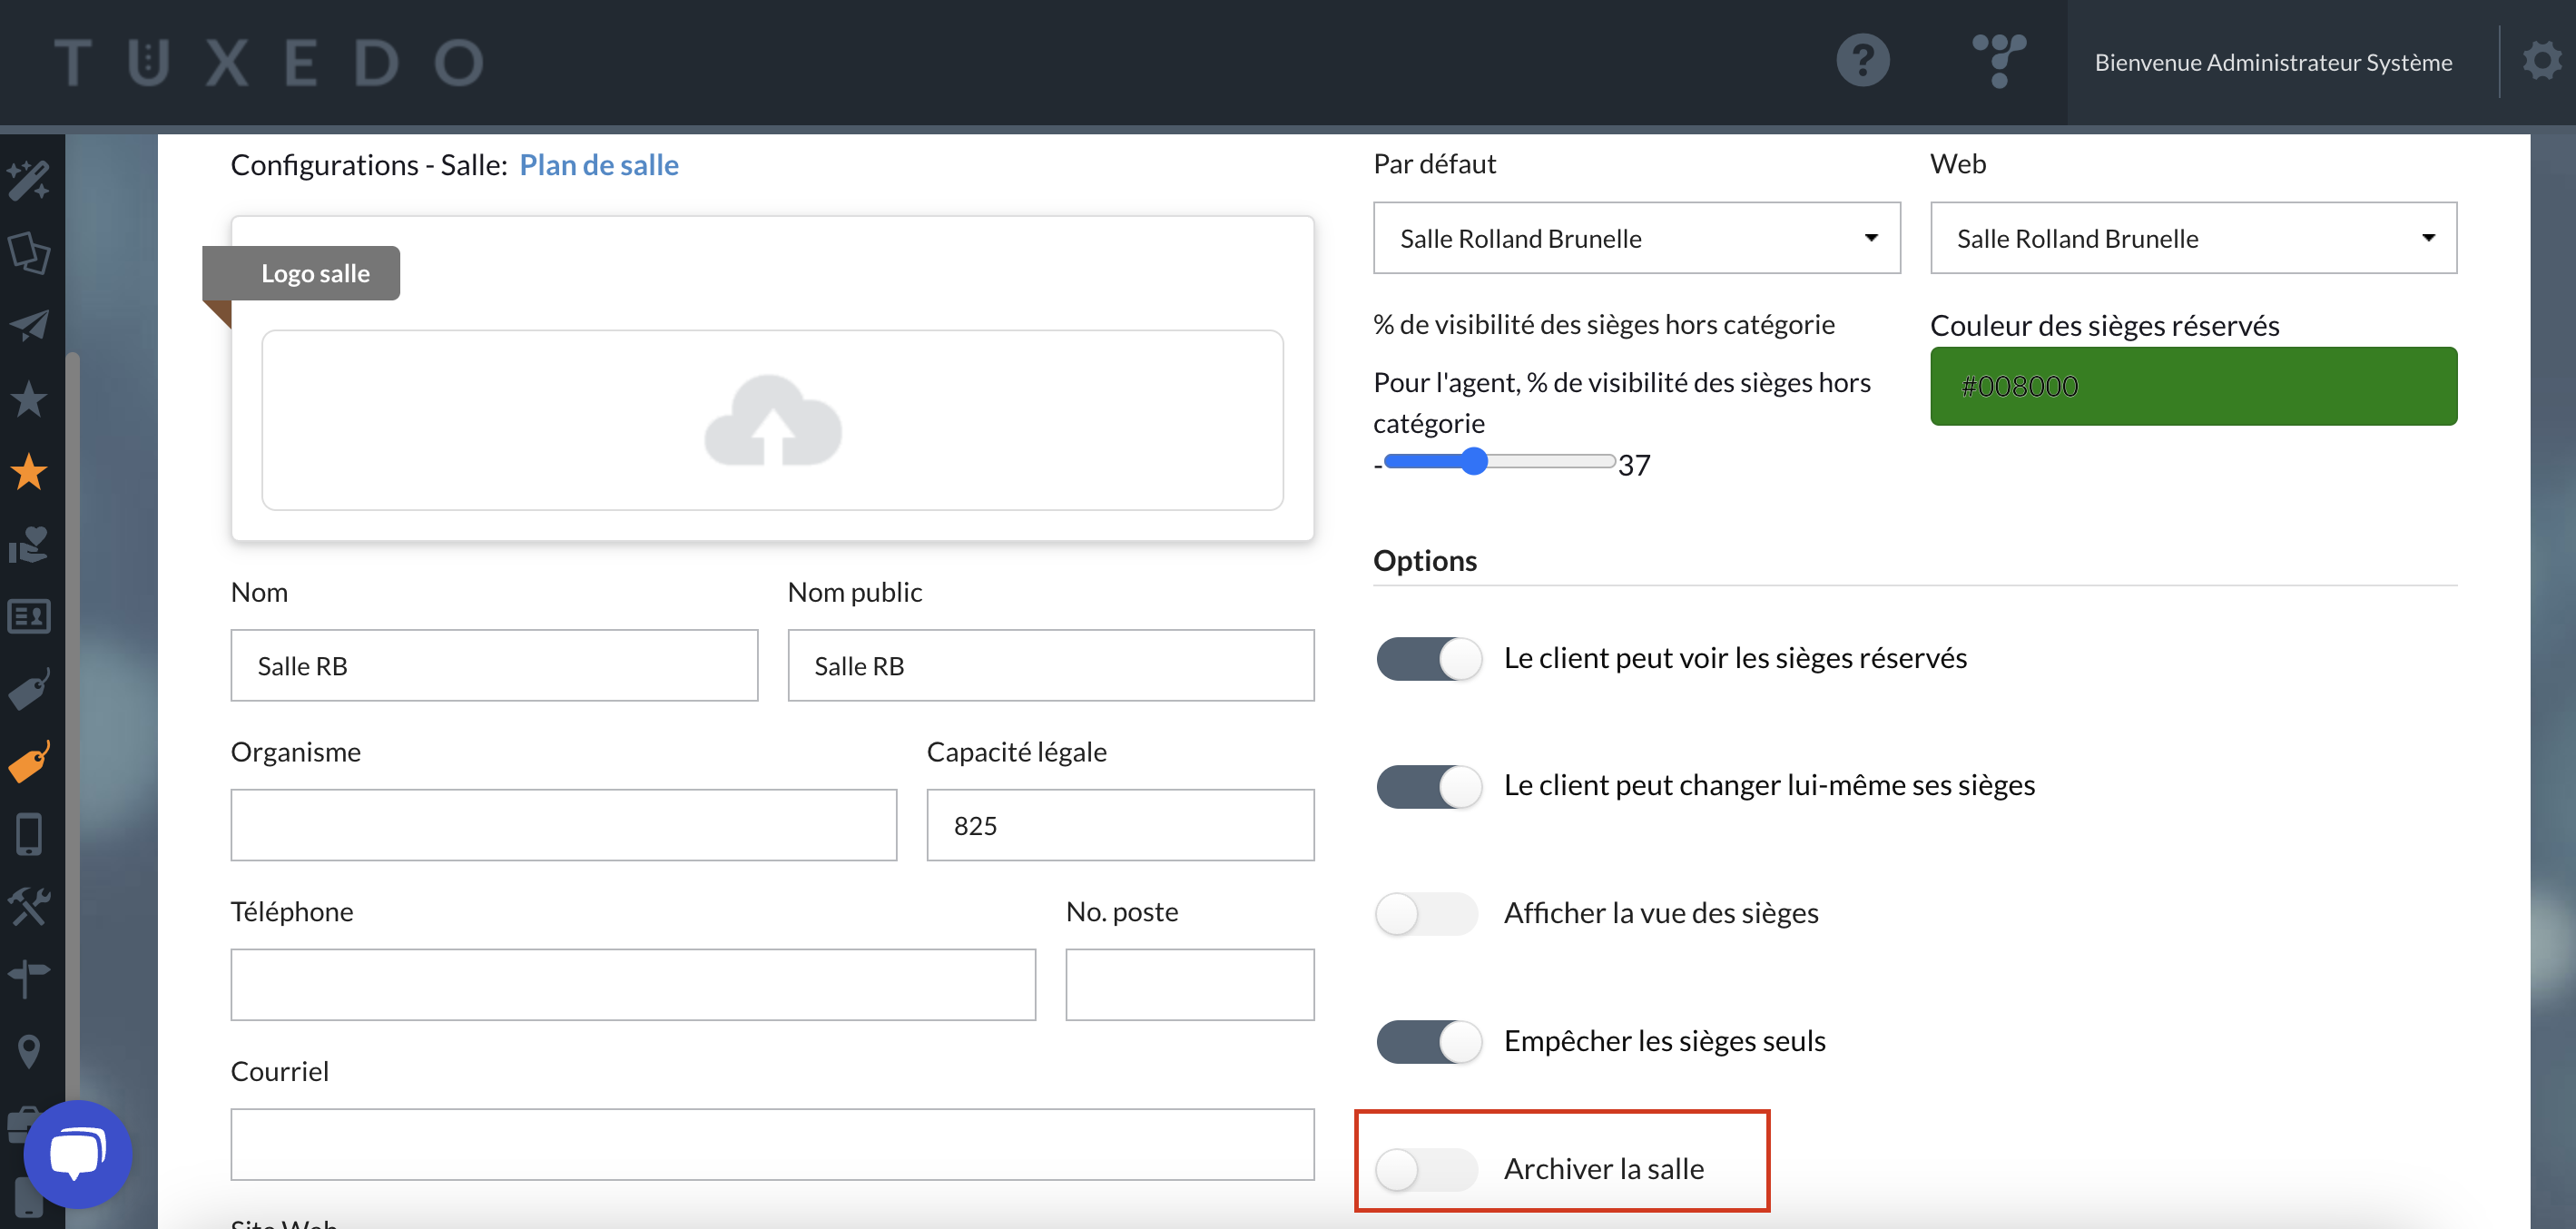Toggle 'Le client peut voir les sièges réservés'
This screenshot has width=2576, height=1229.
(x=1428, y=658)
